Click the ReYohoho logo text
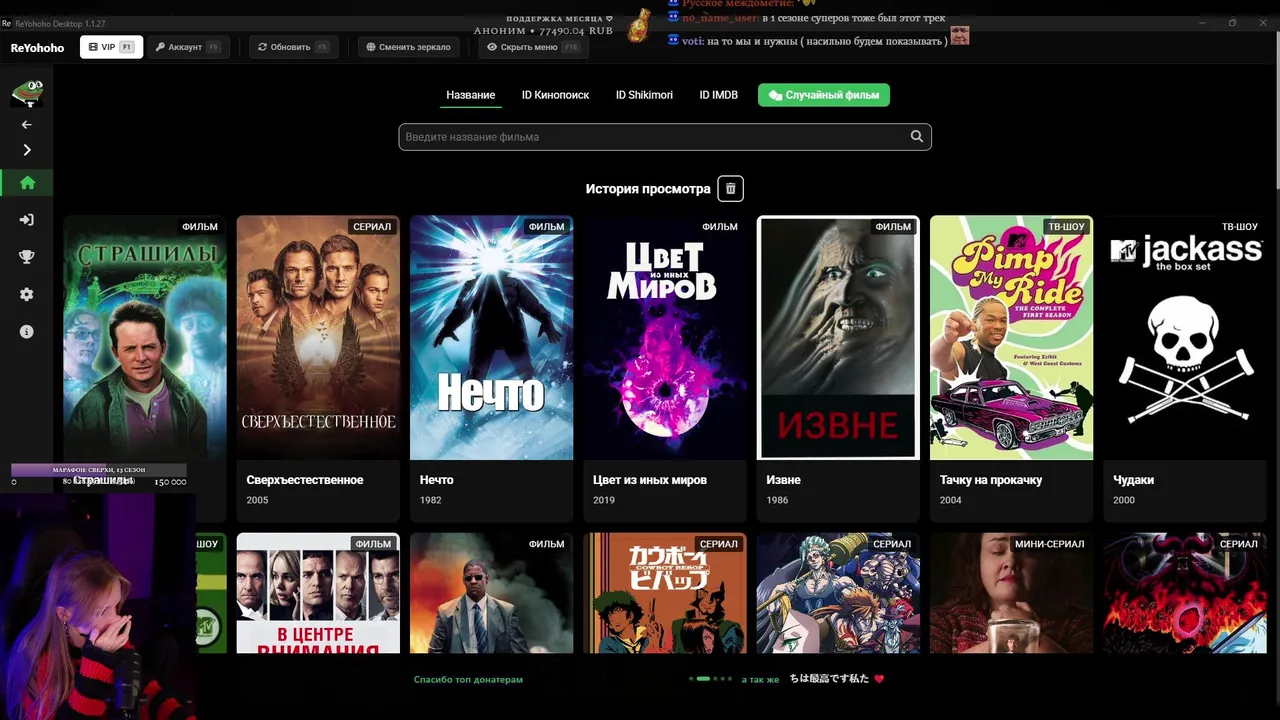The image size is (1280, 720). pyautogui.click(x=37, y=47)
